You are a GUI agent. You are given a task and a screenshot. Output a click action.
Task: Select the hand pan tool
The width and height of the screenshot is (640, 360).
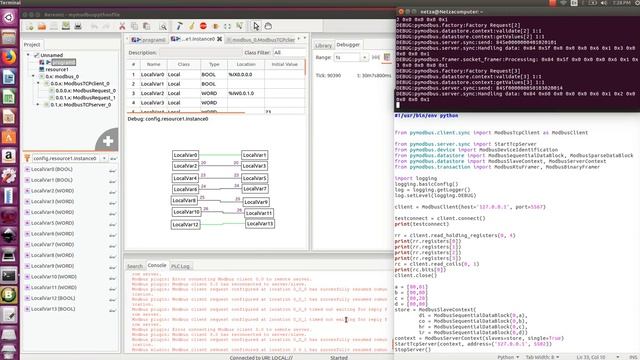[x=268, y=26]
